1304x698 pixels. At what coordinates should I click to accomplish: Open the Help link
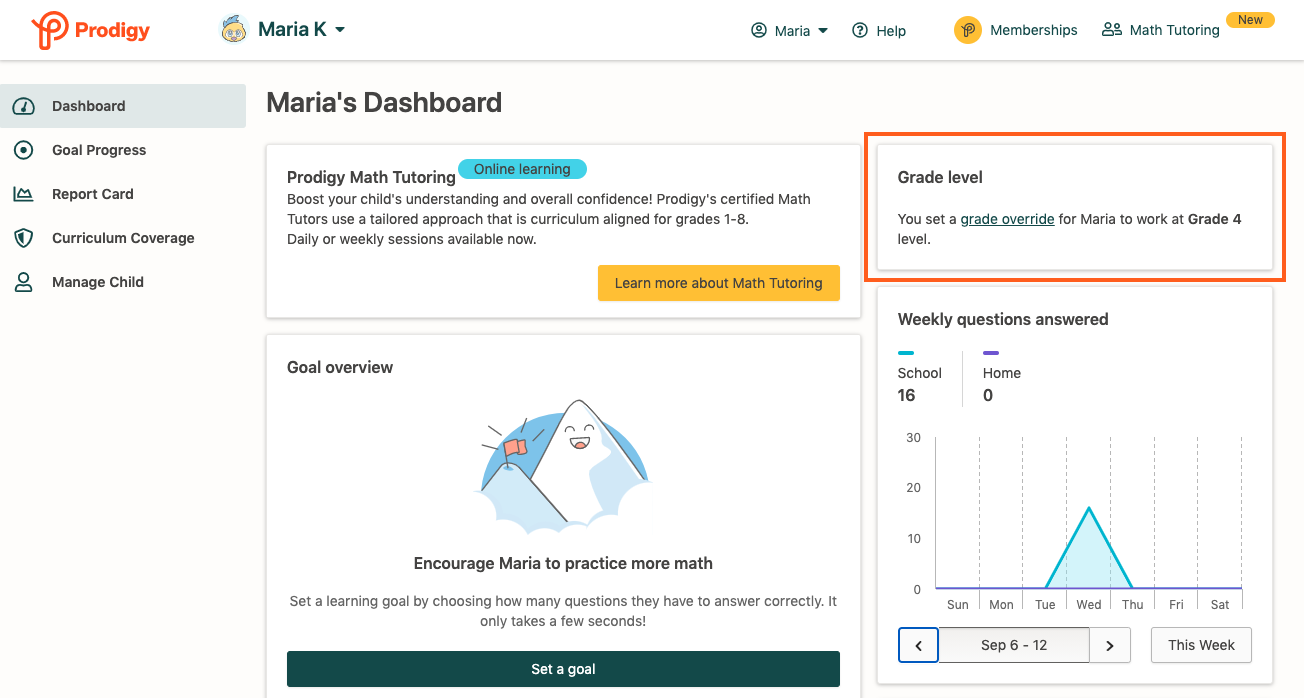pyautogui.click(x=879, y=30)
